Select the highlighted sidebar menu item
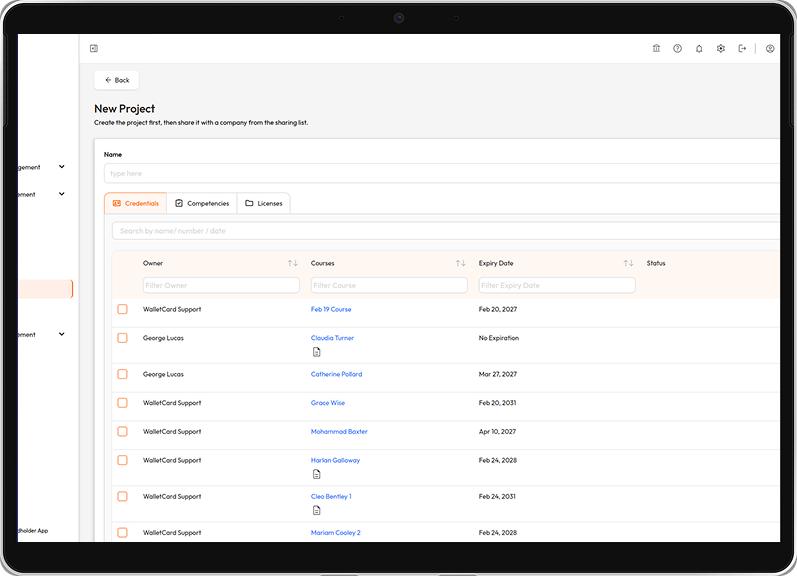 [45, 289]
